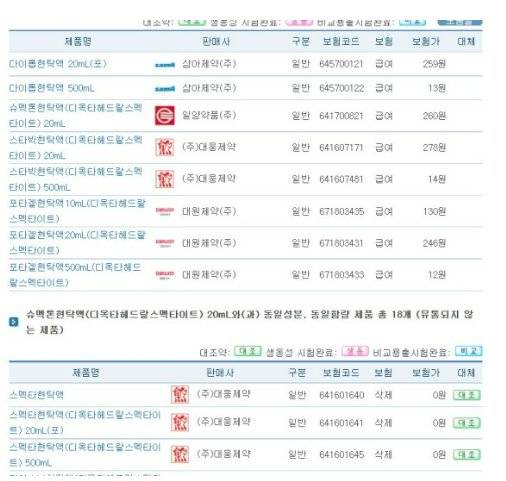The width and height of the screenshot is (506, 481).
Task: Click the Daewoong logo in the 스타박현탁액 500mL row
Action: pos(165,179)
